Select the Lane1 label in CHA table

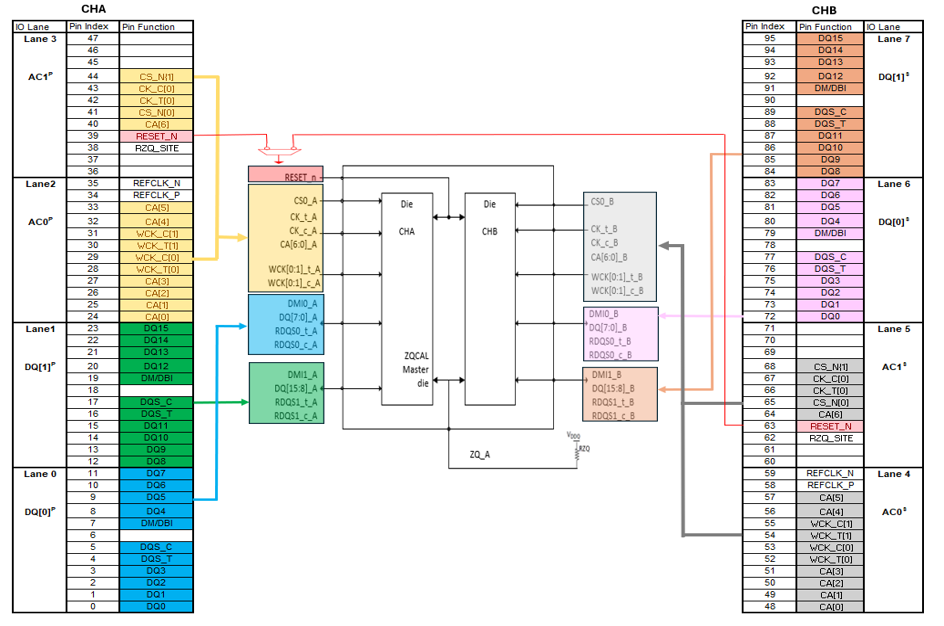click(40, 329)
